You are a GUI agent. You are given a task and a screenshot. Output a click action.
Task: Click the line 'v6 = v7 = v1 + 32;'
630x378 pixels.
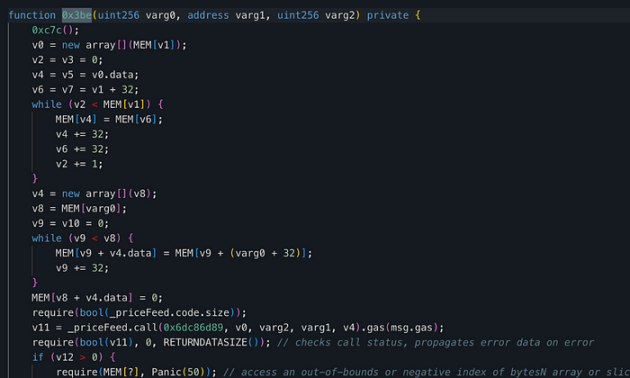point(85,90)
